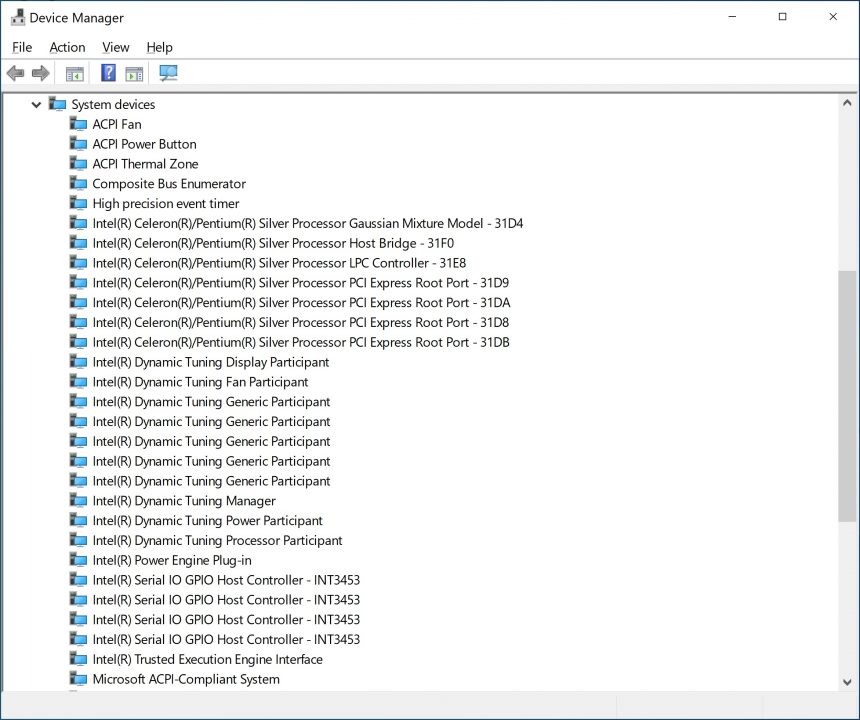Click the Show/Hide Action Pane icon
This screenshot has height=720, width=860.
pyautogui.click(x=134, y=72)
